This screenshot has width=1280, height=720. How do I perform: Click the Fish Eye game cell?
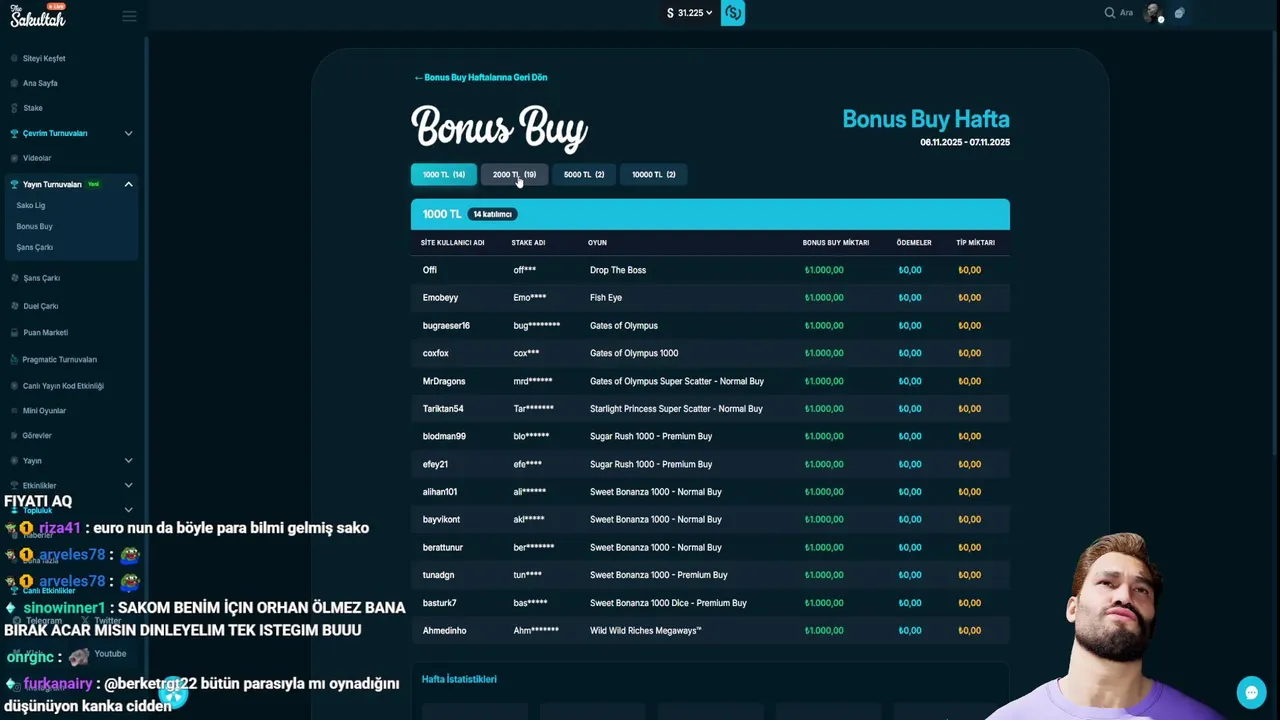(606, 297)
